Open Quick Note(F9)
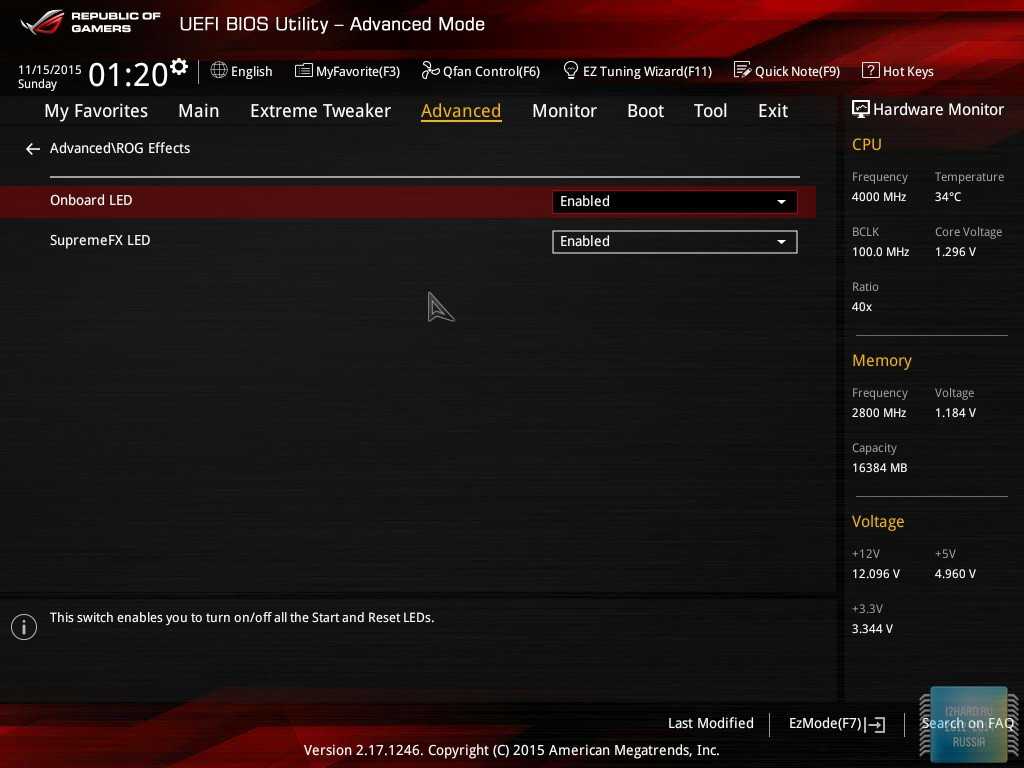This screenshot has width=1024, height=768. 786,71
